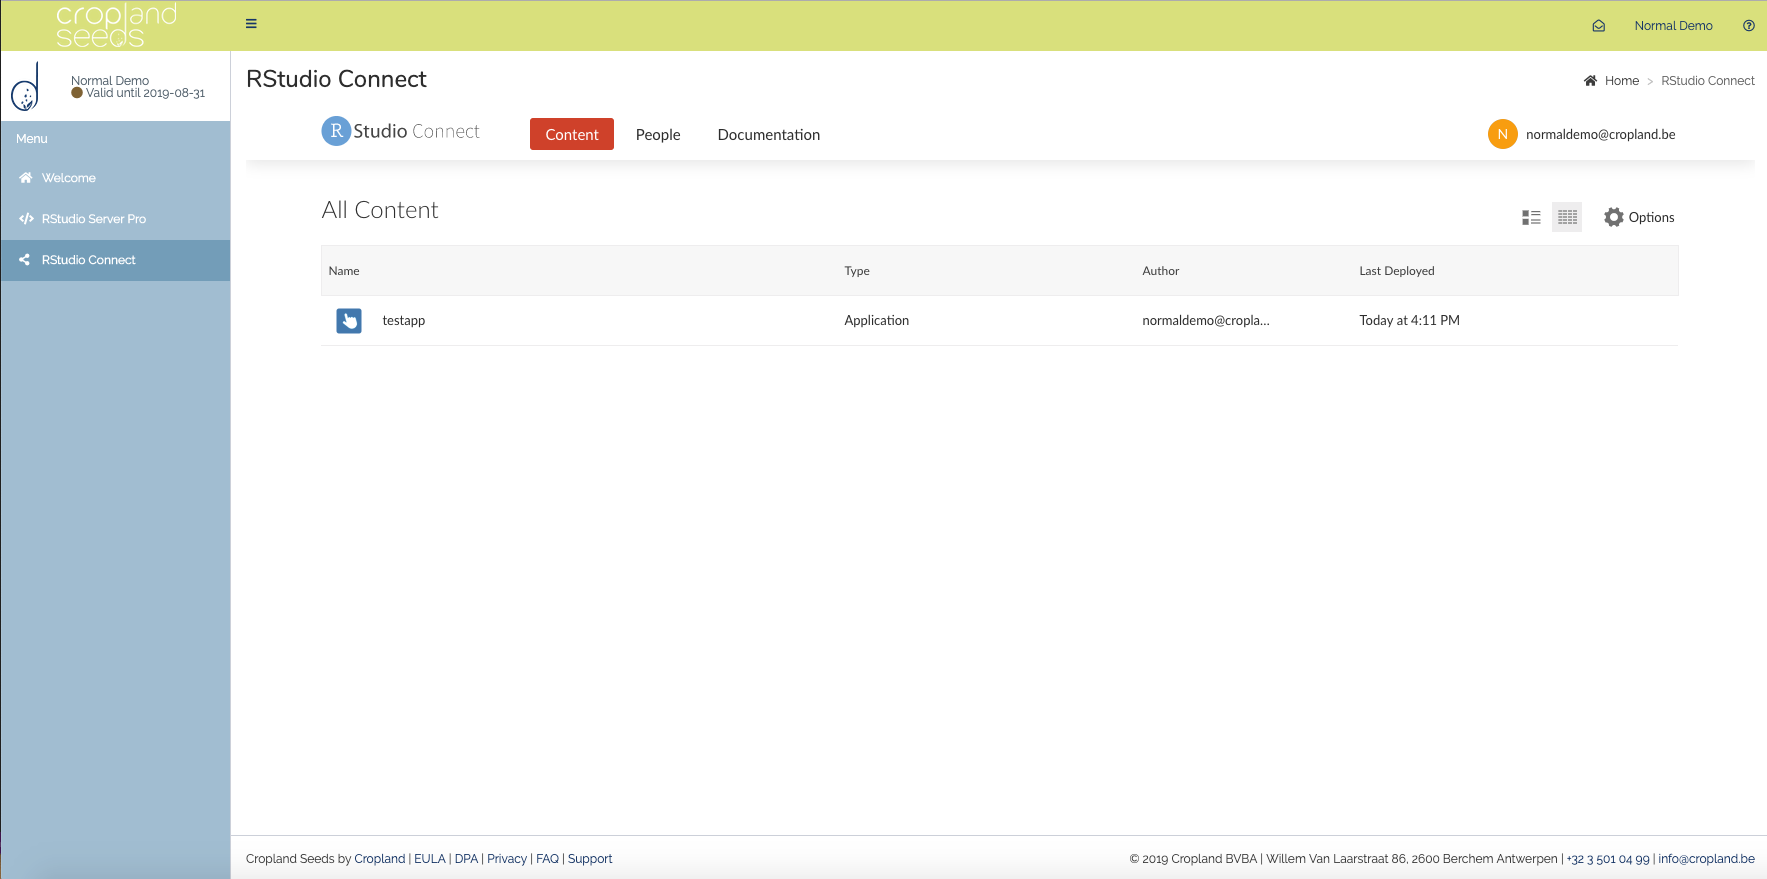Click the All Content heading
1767x879 pixels.
coord(380,210)
